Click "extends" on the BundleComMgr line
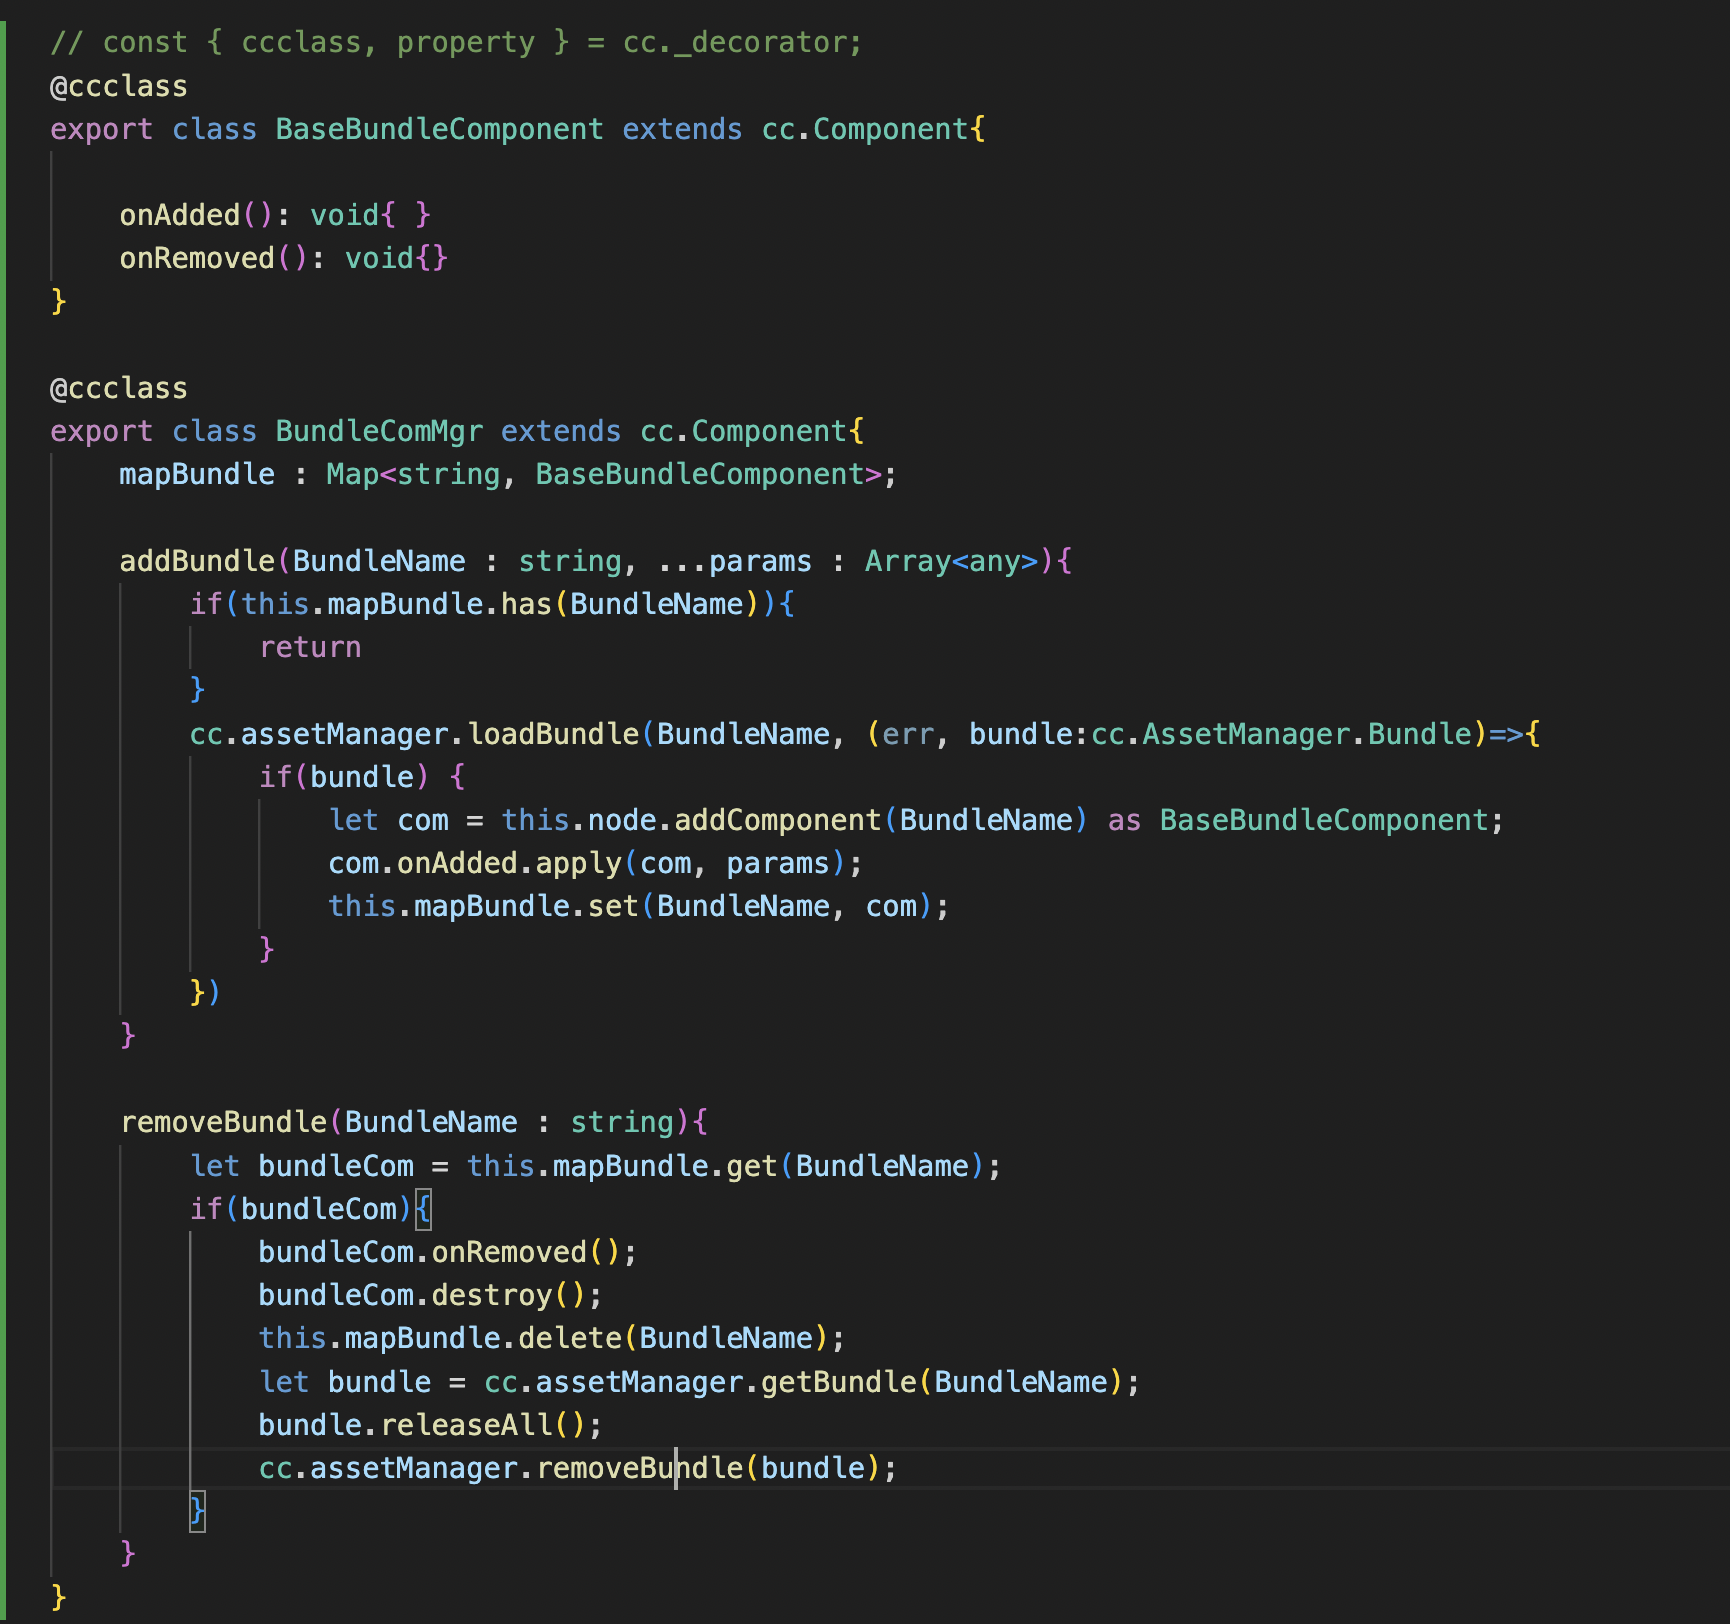The image size is (1730, 1624). point(561,431)
